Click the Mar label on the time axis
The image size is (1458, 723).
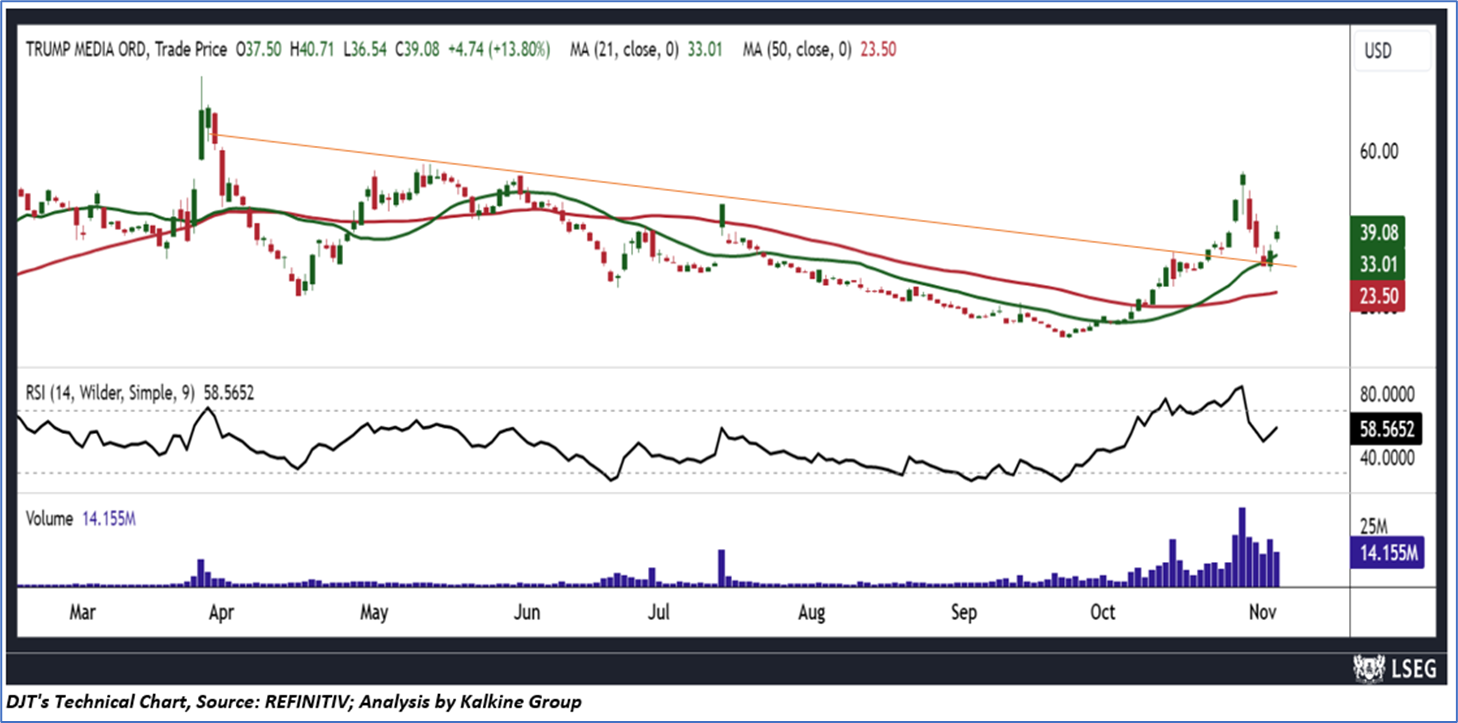(x=83, y=612)
